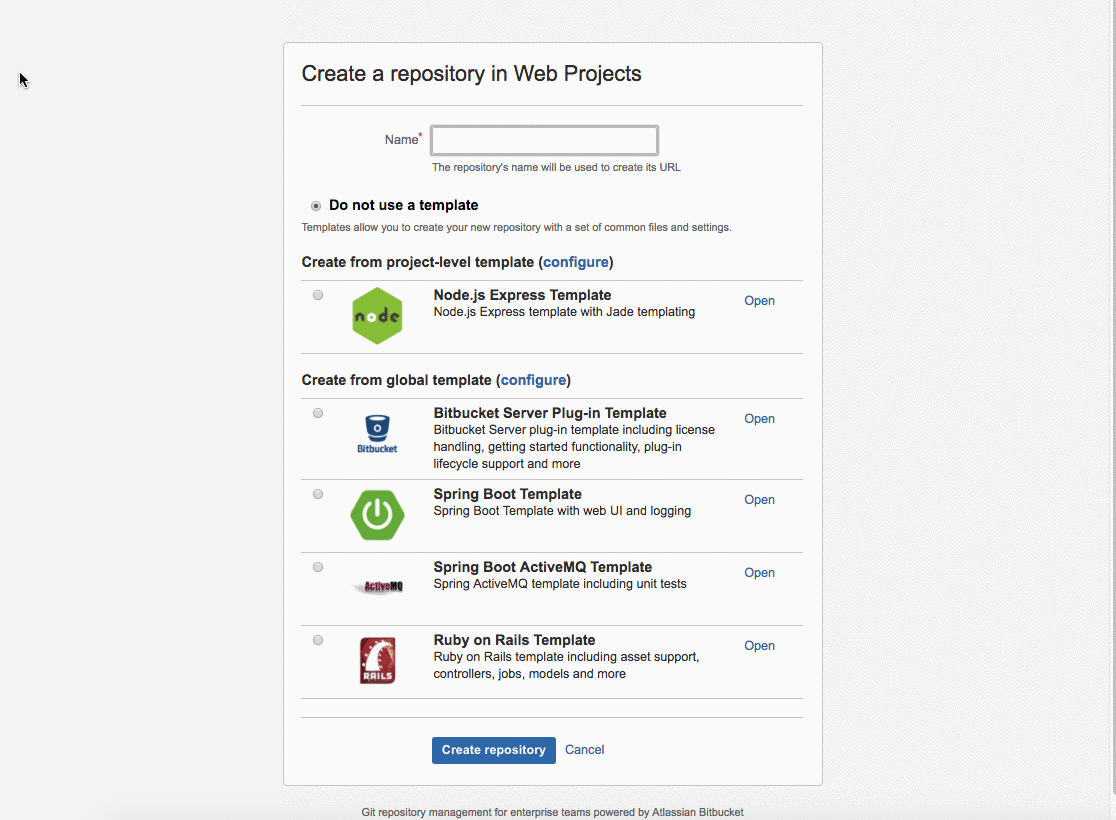Open the Ruby on Rails Template link
The image size is (1116, 820).
pos(759,646)
